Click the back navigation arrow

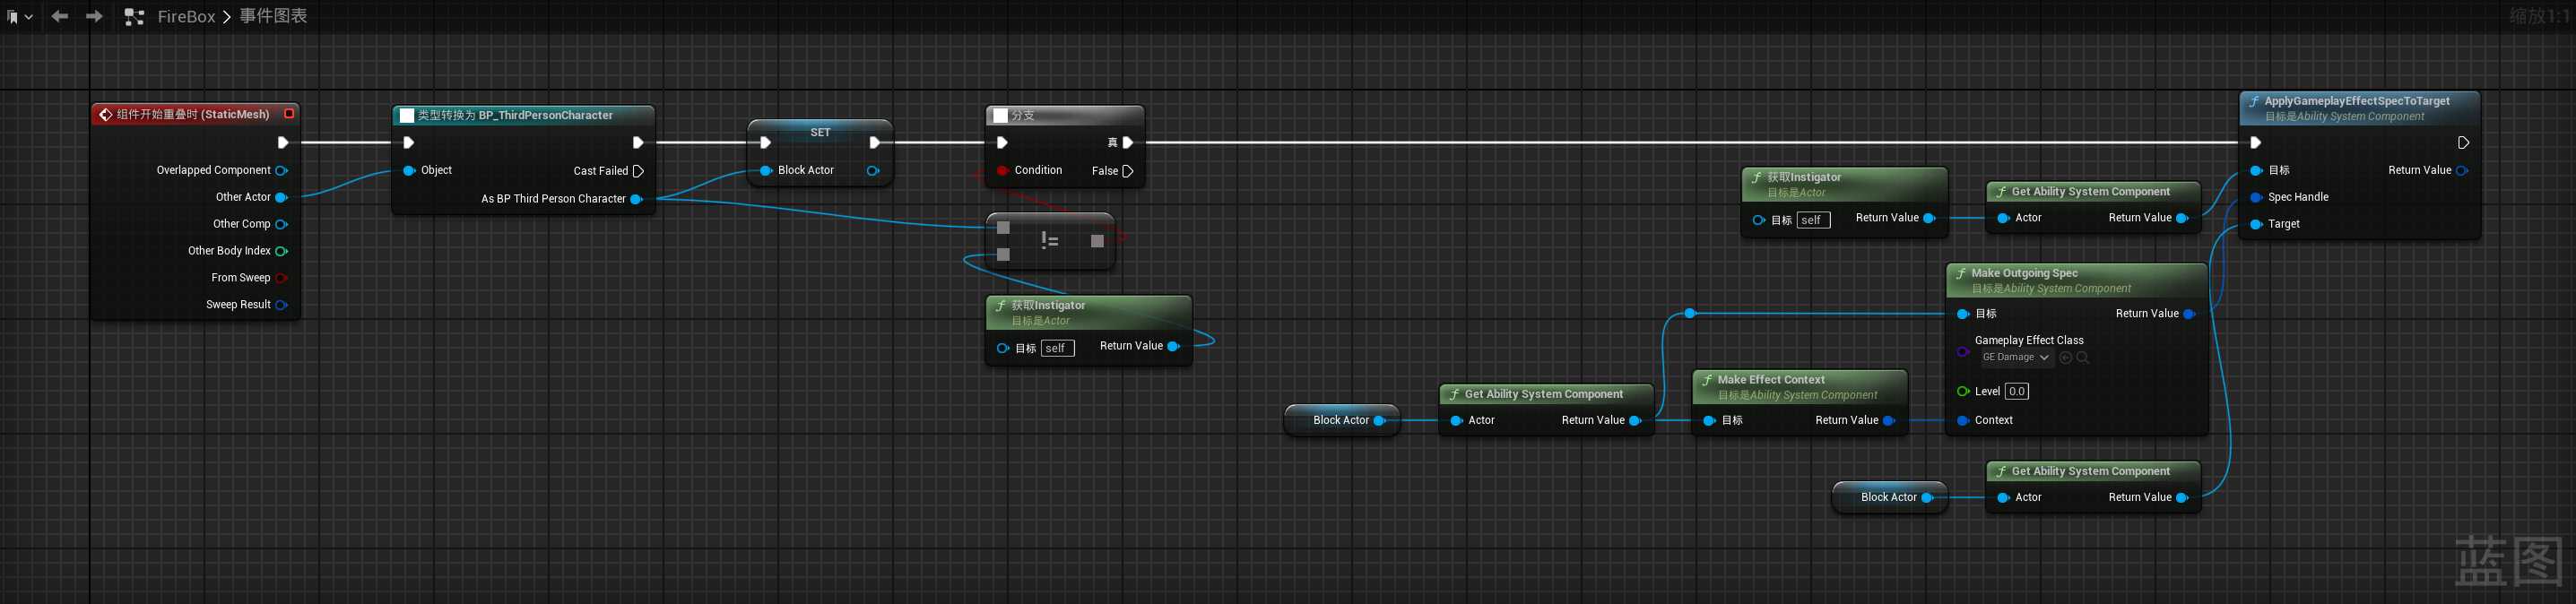click(x=60, y=17)
